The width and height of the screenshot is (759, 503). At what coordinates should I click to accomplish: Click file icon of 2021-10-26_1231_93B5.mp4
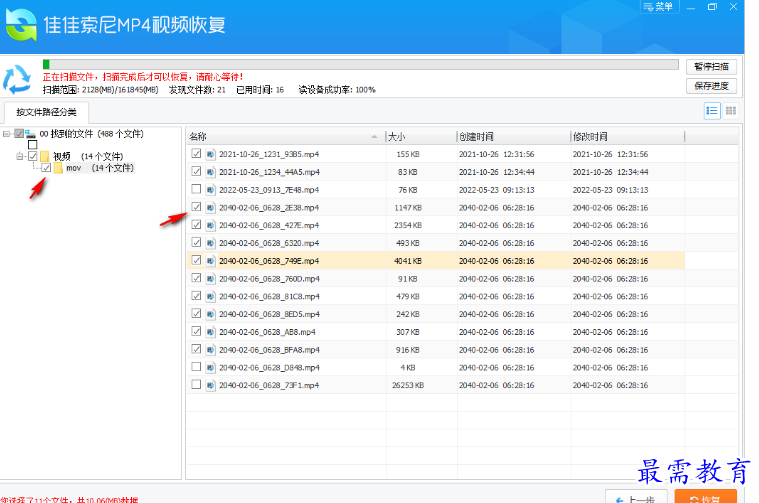[210, 154]
